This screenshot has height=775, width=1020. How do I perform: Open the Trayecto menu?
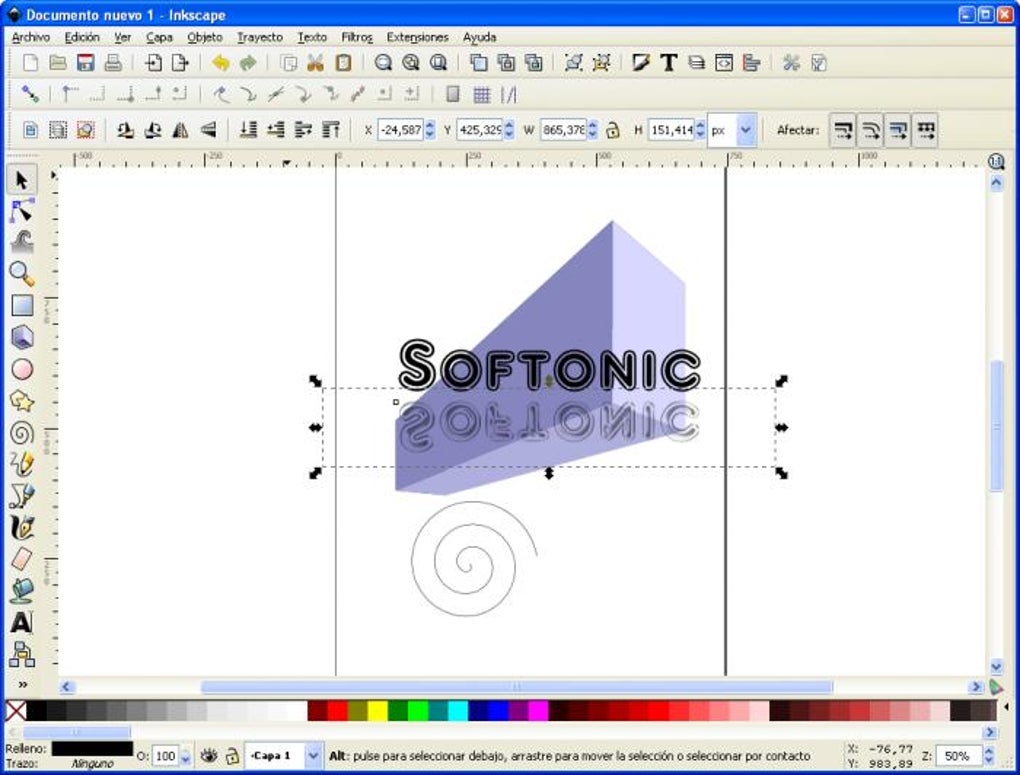(260, 38)
